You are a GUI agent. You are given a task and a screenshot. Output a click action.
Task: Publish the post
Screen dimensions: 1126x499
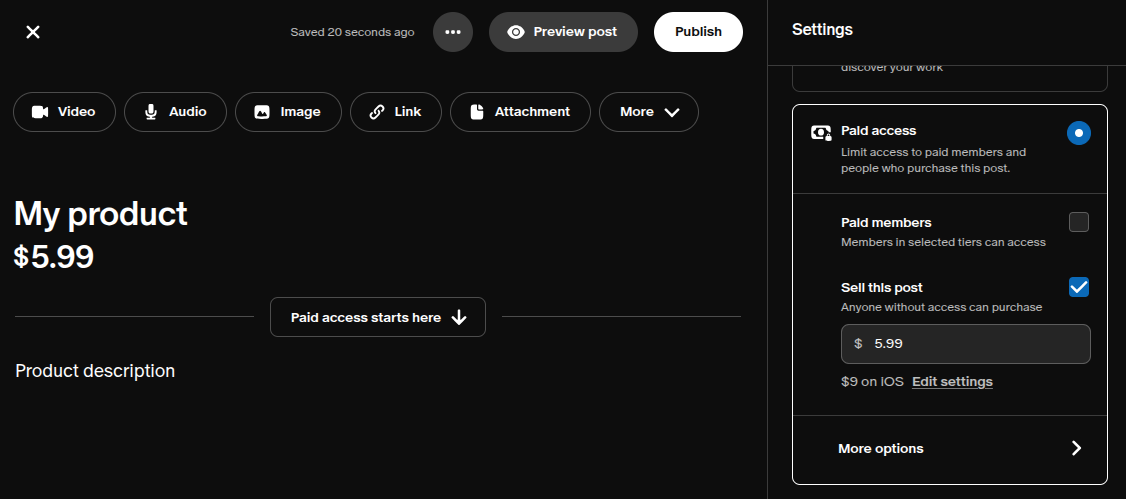698,32
